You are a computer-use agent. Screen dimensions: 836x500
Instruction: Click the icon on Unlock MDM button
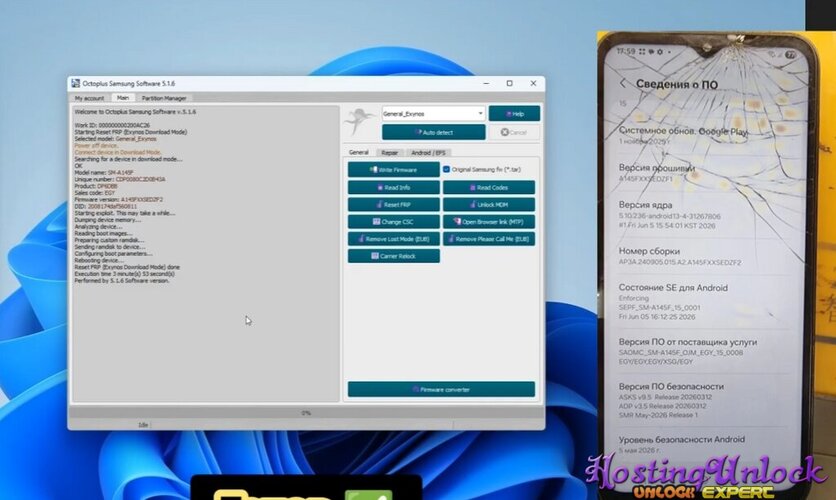tap(472, 204)
